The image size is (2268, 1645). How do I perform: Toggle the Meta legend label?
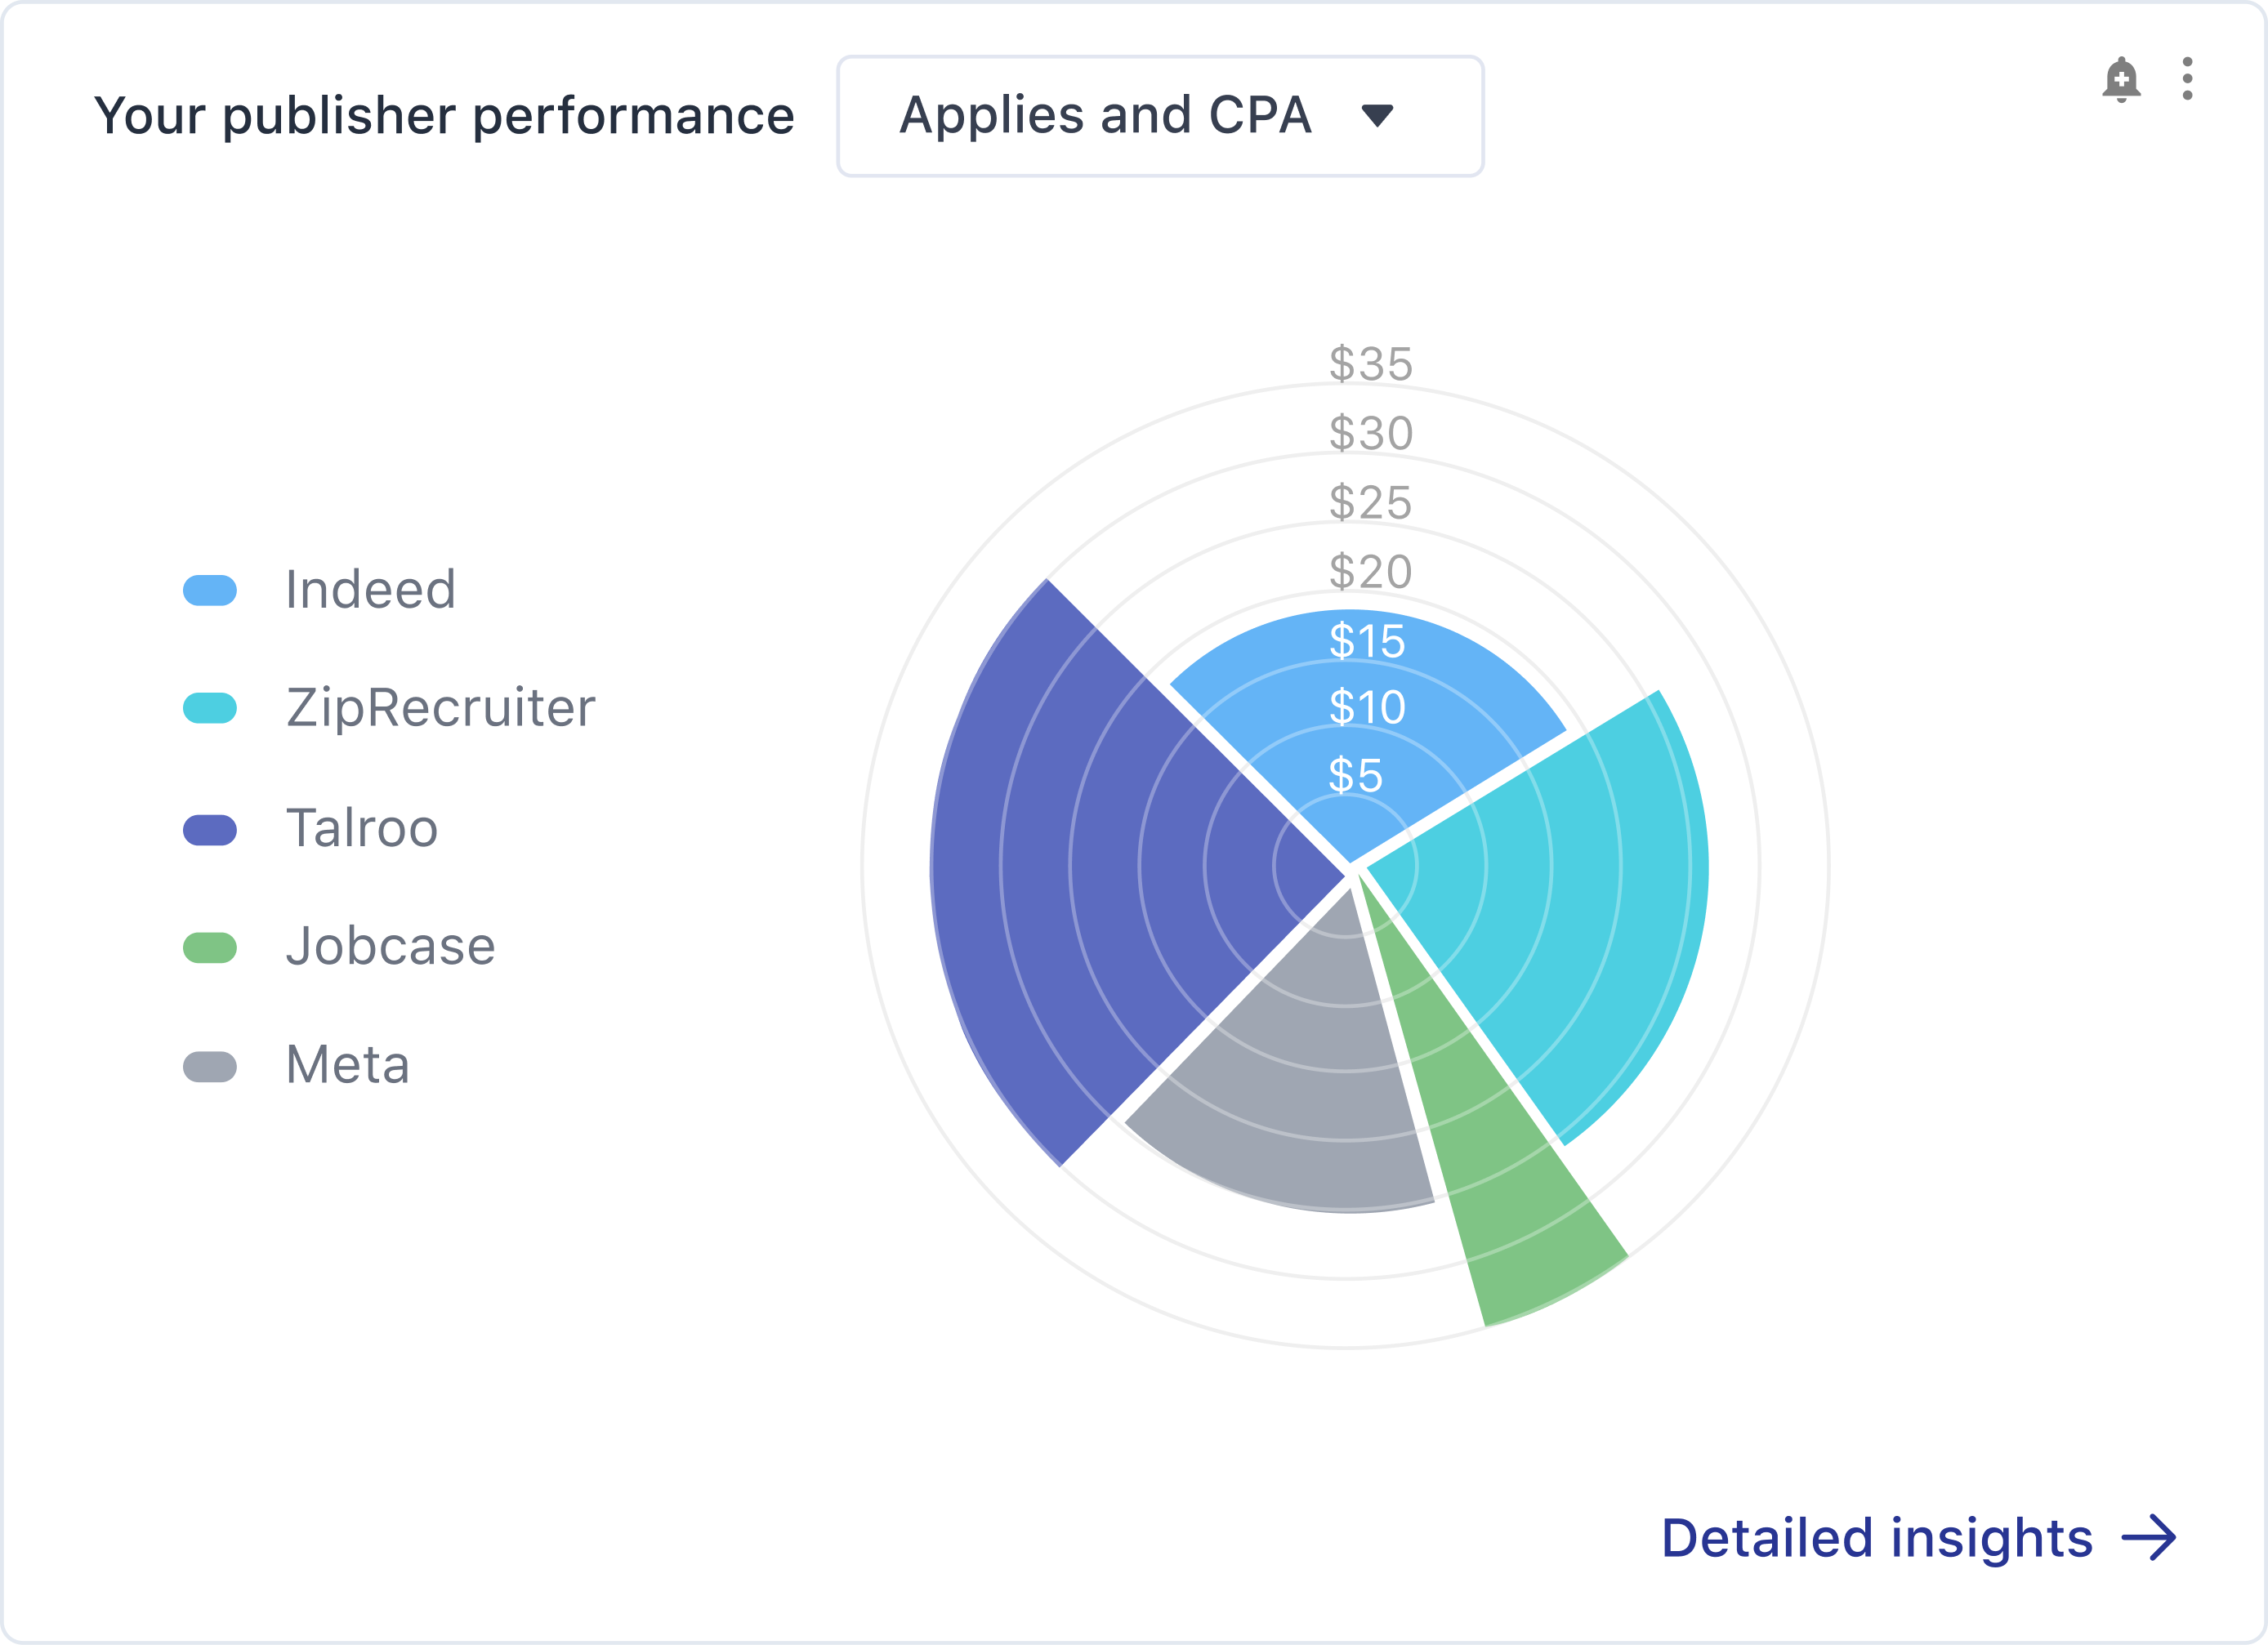(x=348, y=1064)
